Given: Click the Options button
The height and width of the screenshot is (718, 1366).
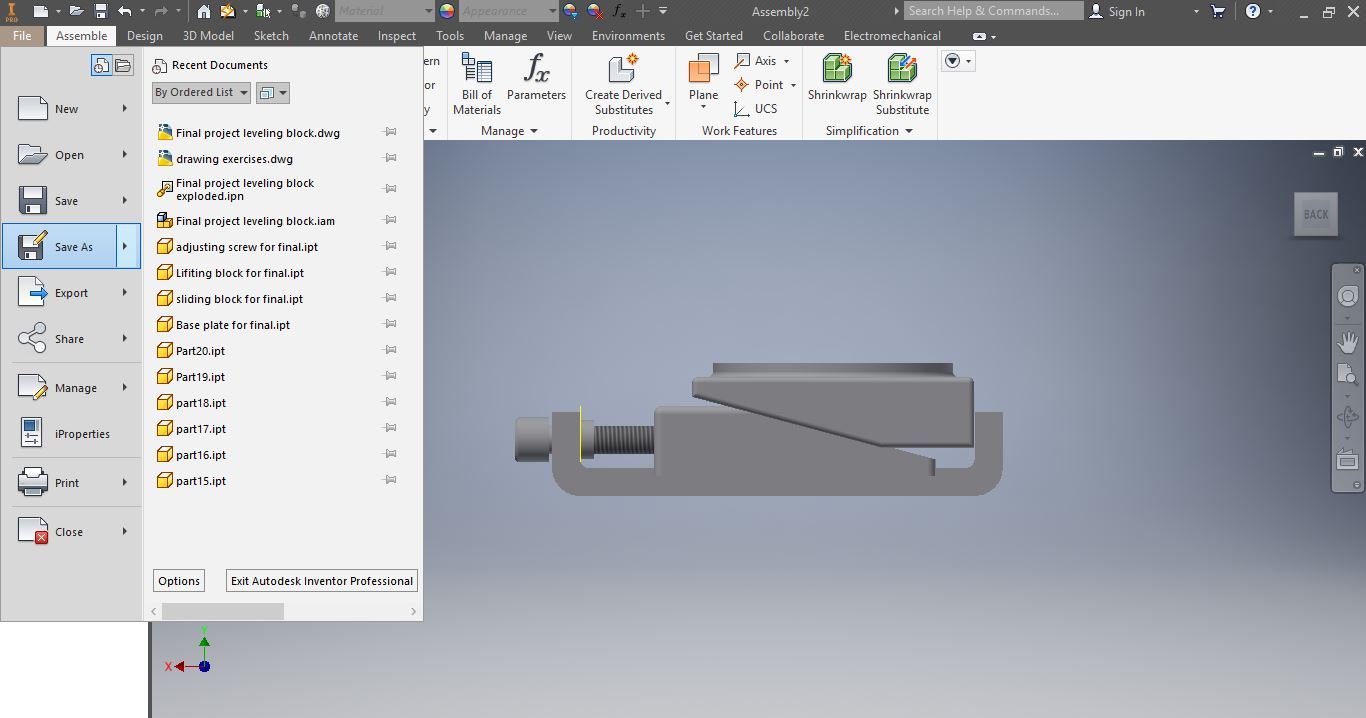Looking at the screenshot, I should (179, 581).
